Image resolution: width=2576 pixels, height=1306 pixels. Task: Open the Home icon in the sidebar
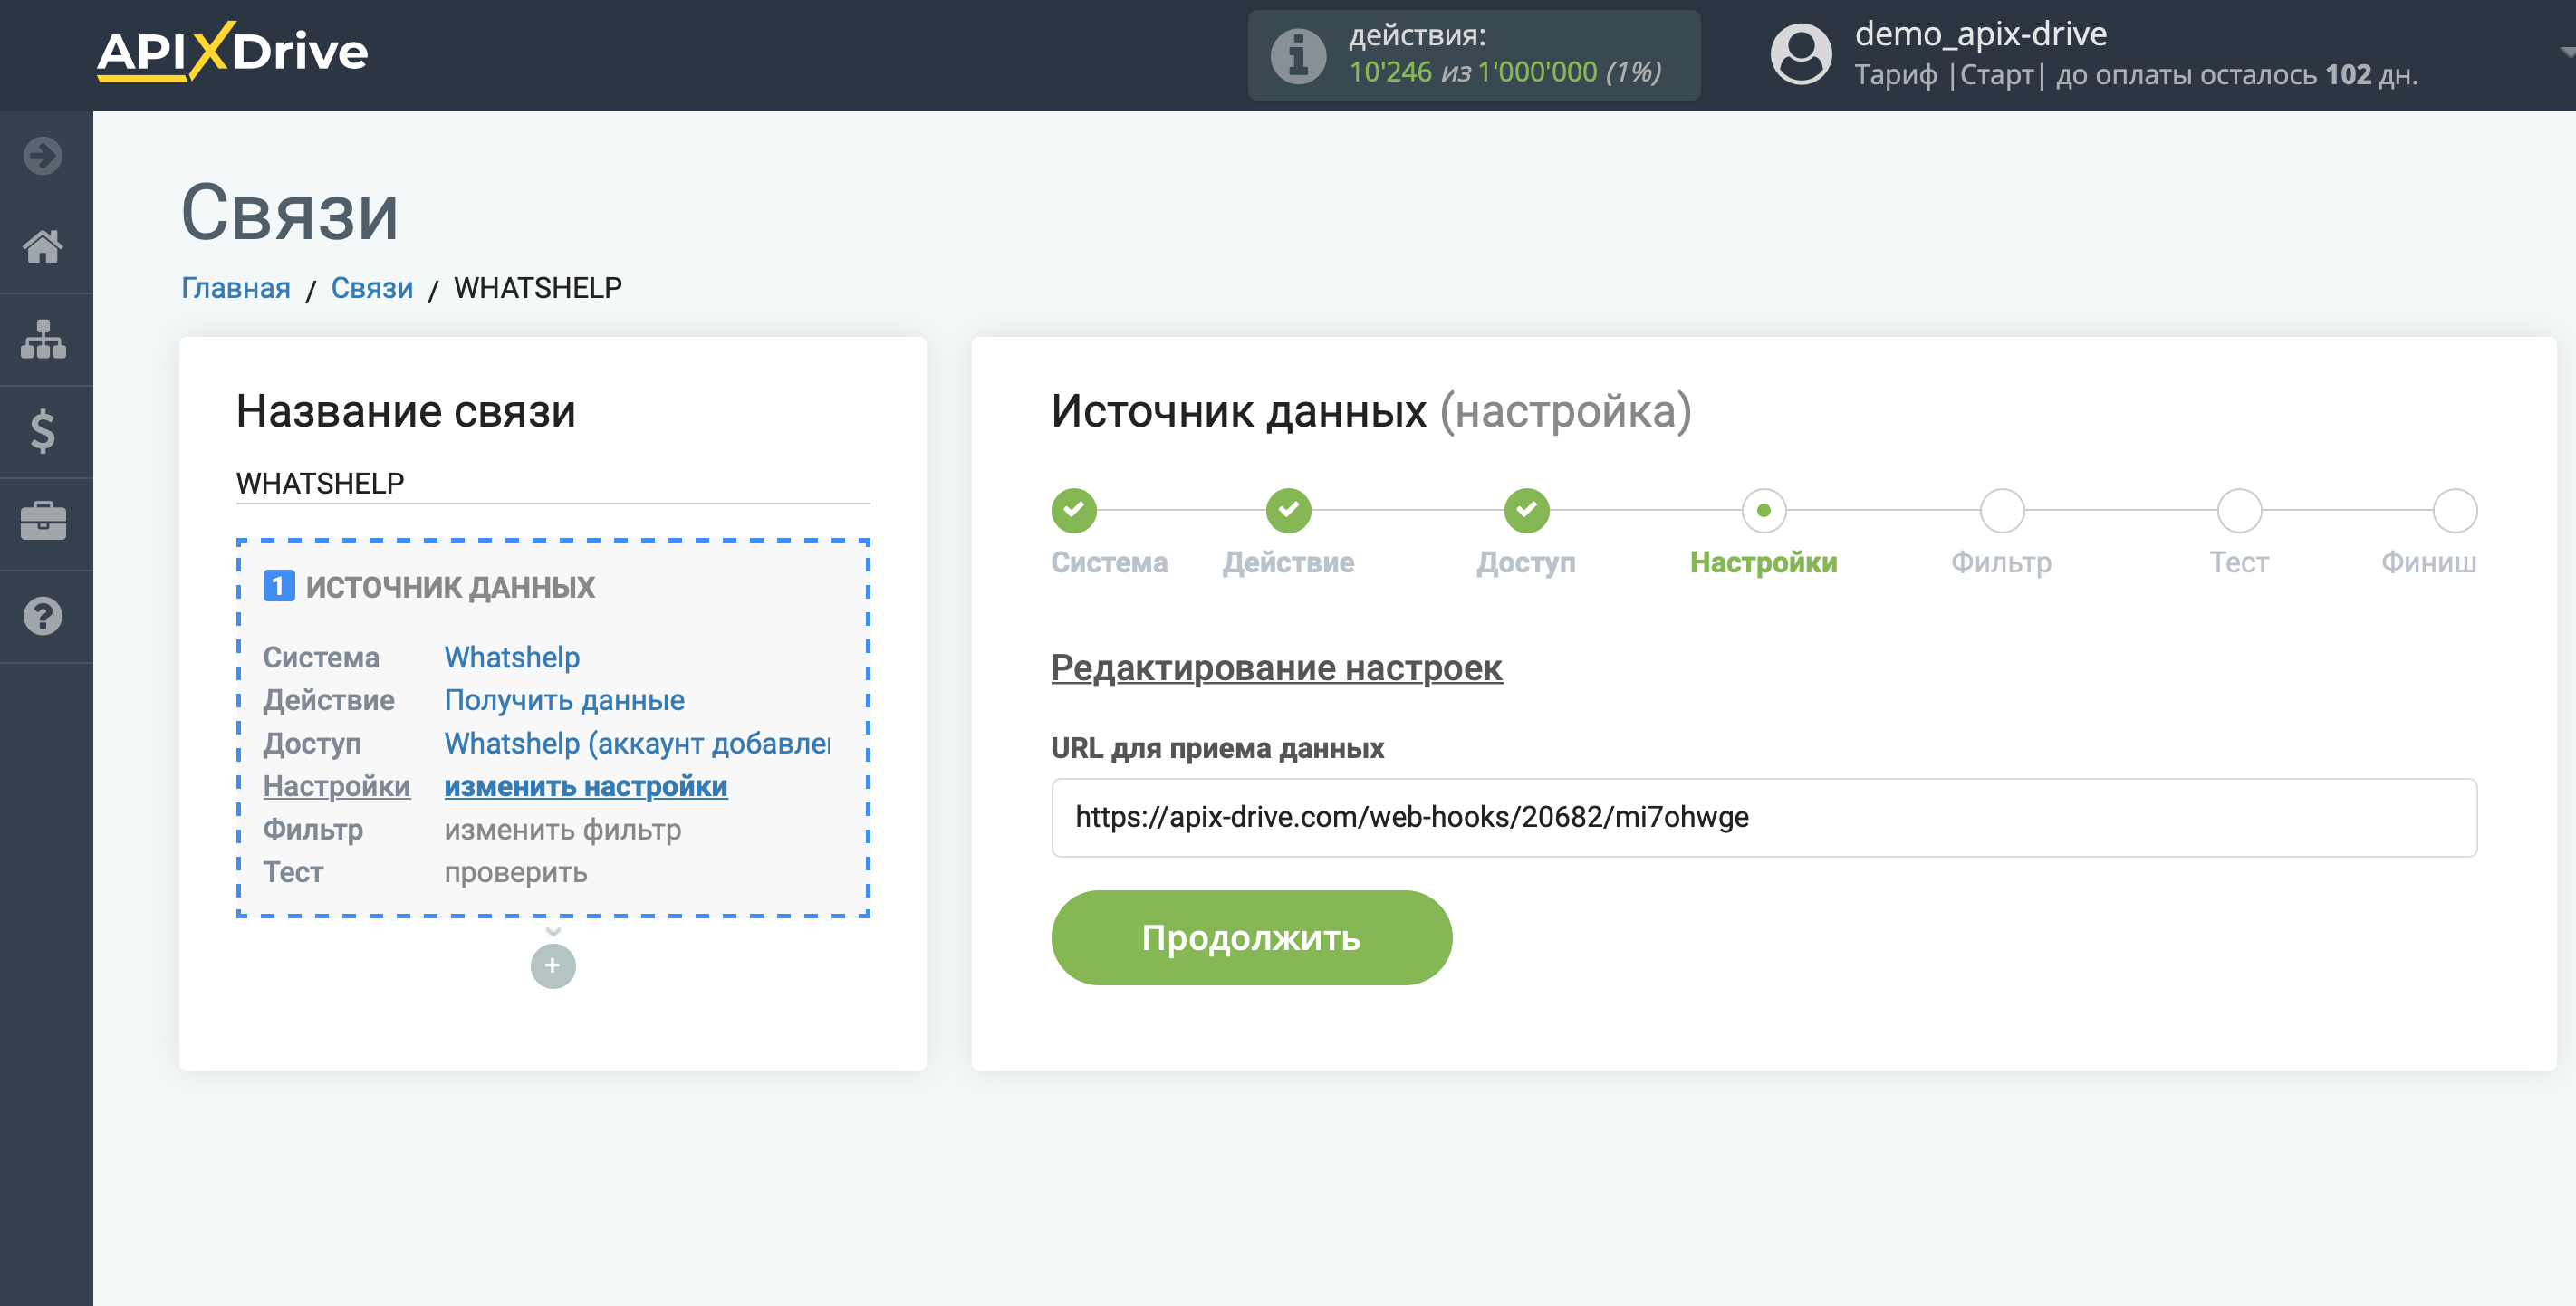(43, 246)
